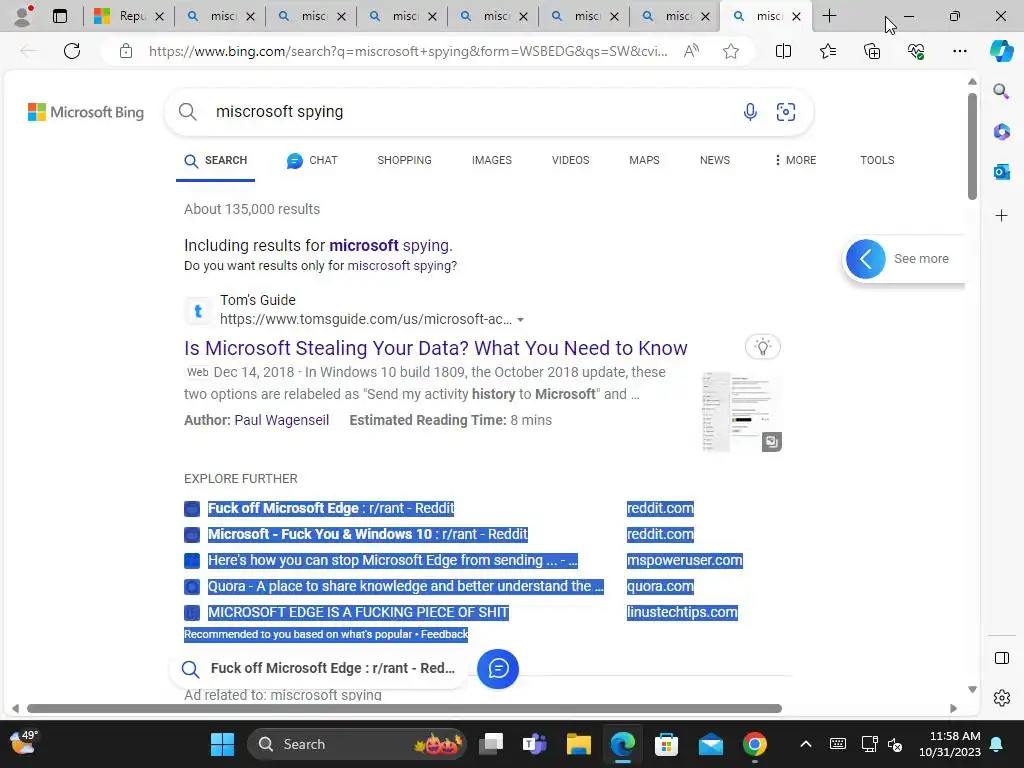Search using an image icon
1024x768 pixels.
coord(786,112)
